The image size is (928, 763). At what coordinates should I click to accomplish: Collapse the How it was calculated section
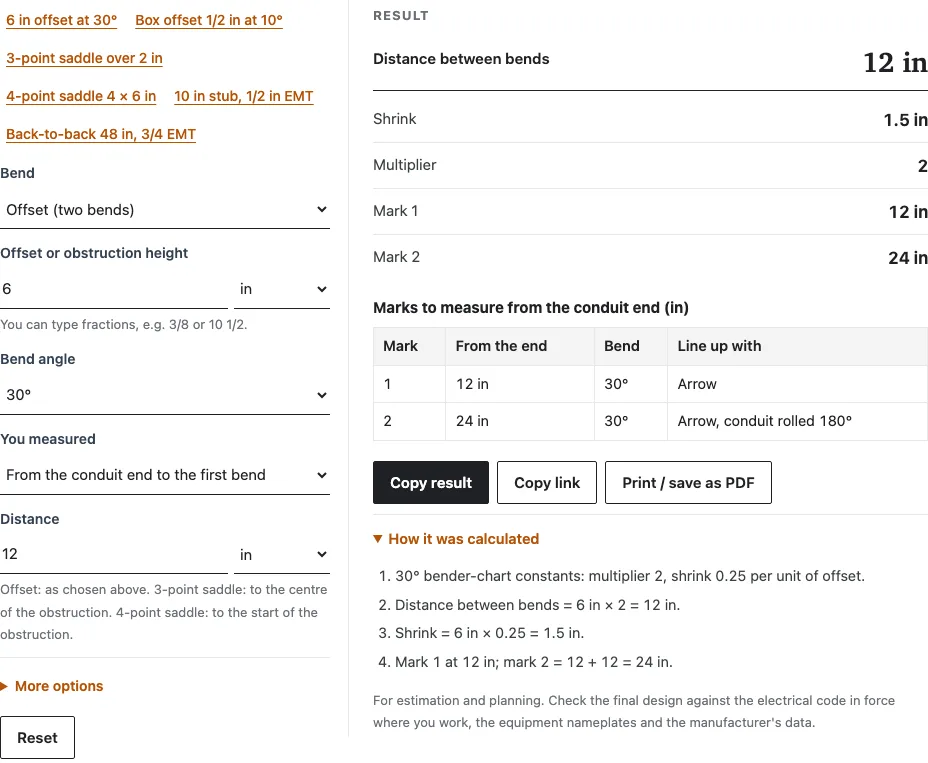456,539
